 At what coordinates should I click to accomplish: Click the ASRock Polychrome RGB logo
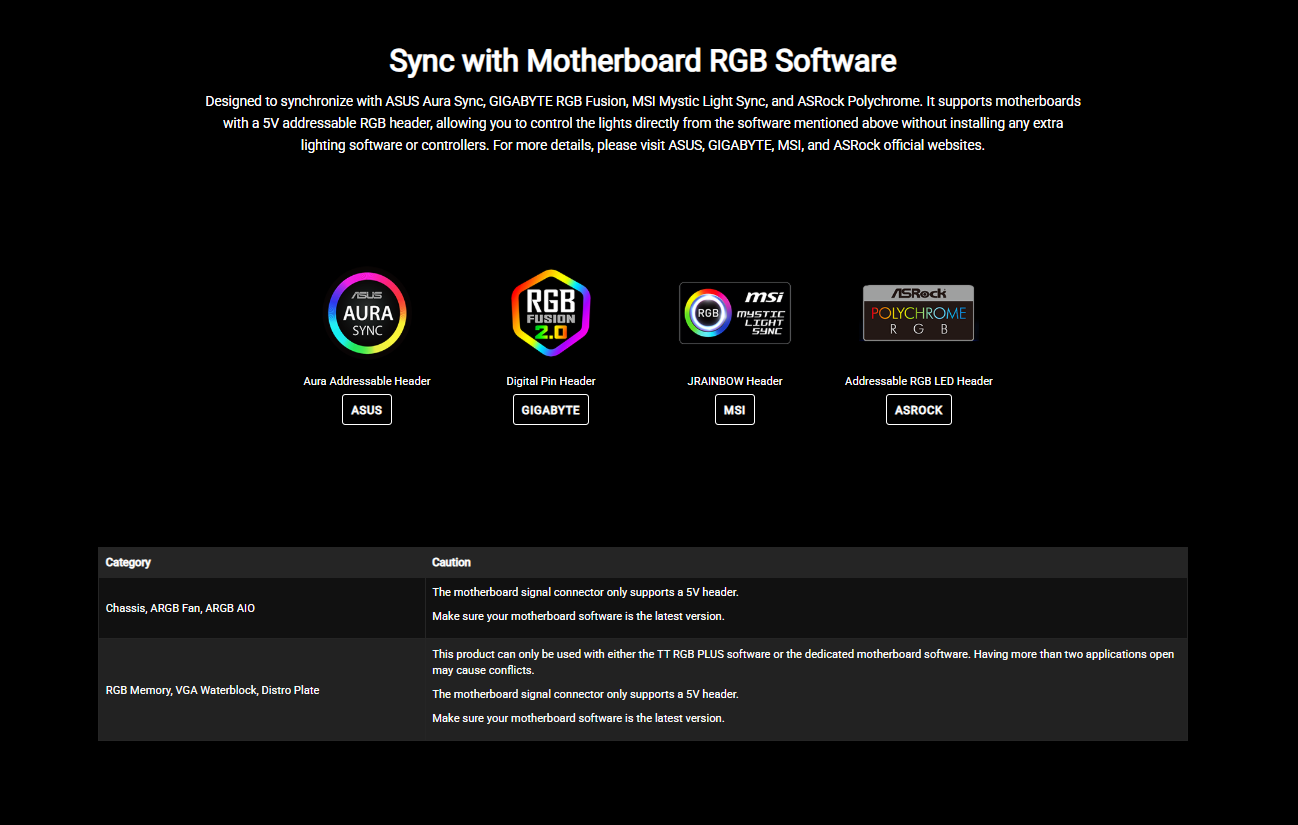918,313
